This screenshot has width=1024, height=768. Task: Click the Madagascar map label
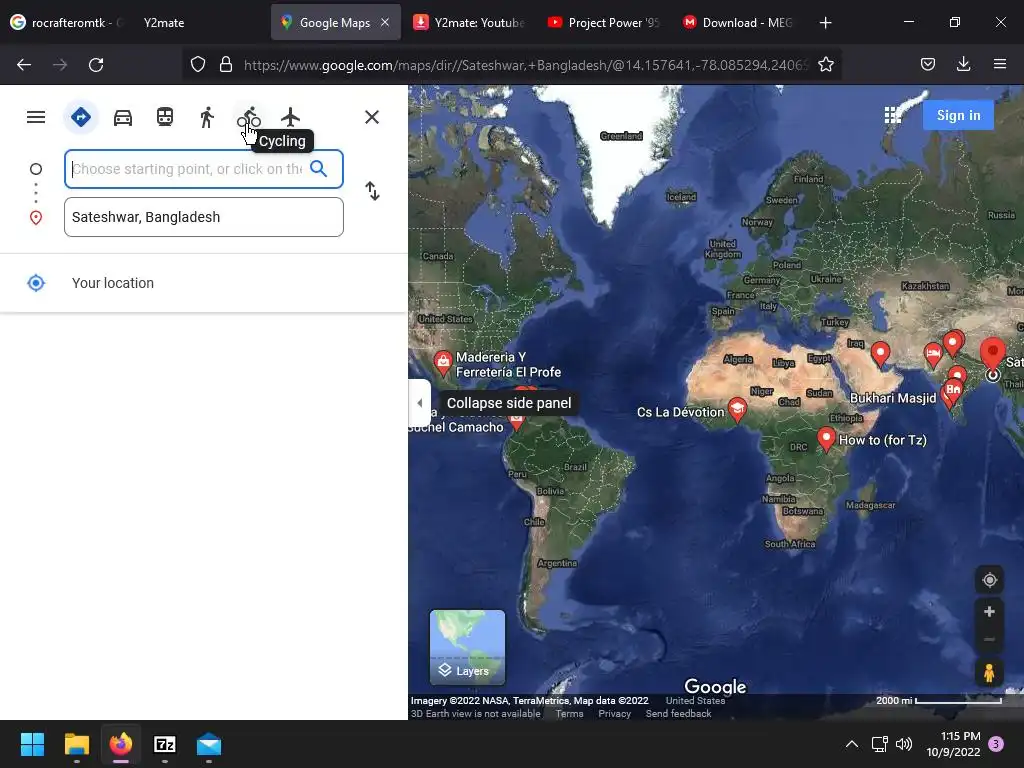point(871,505)
